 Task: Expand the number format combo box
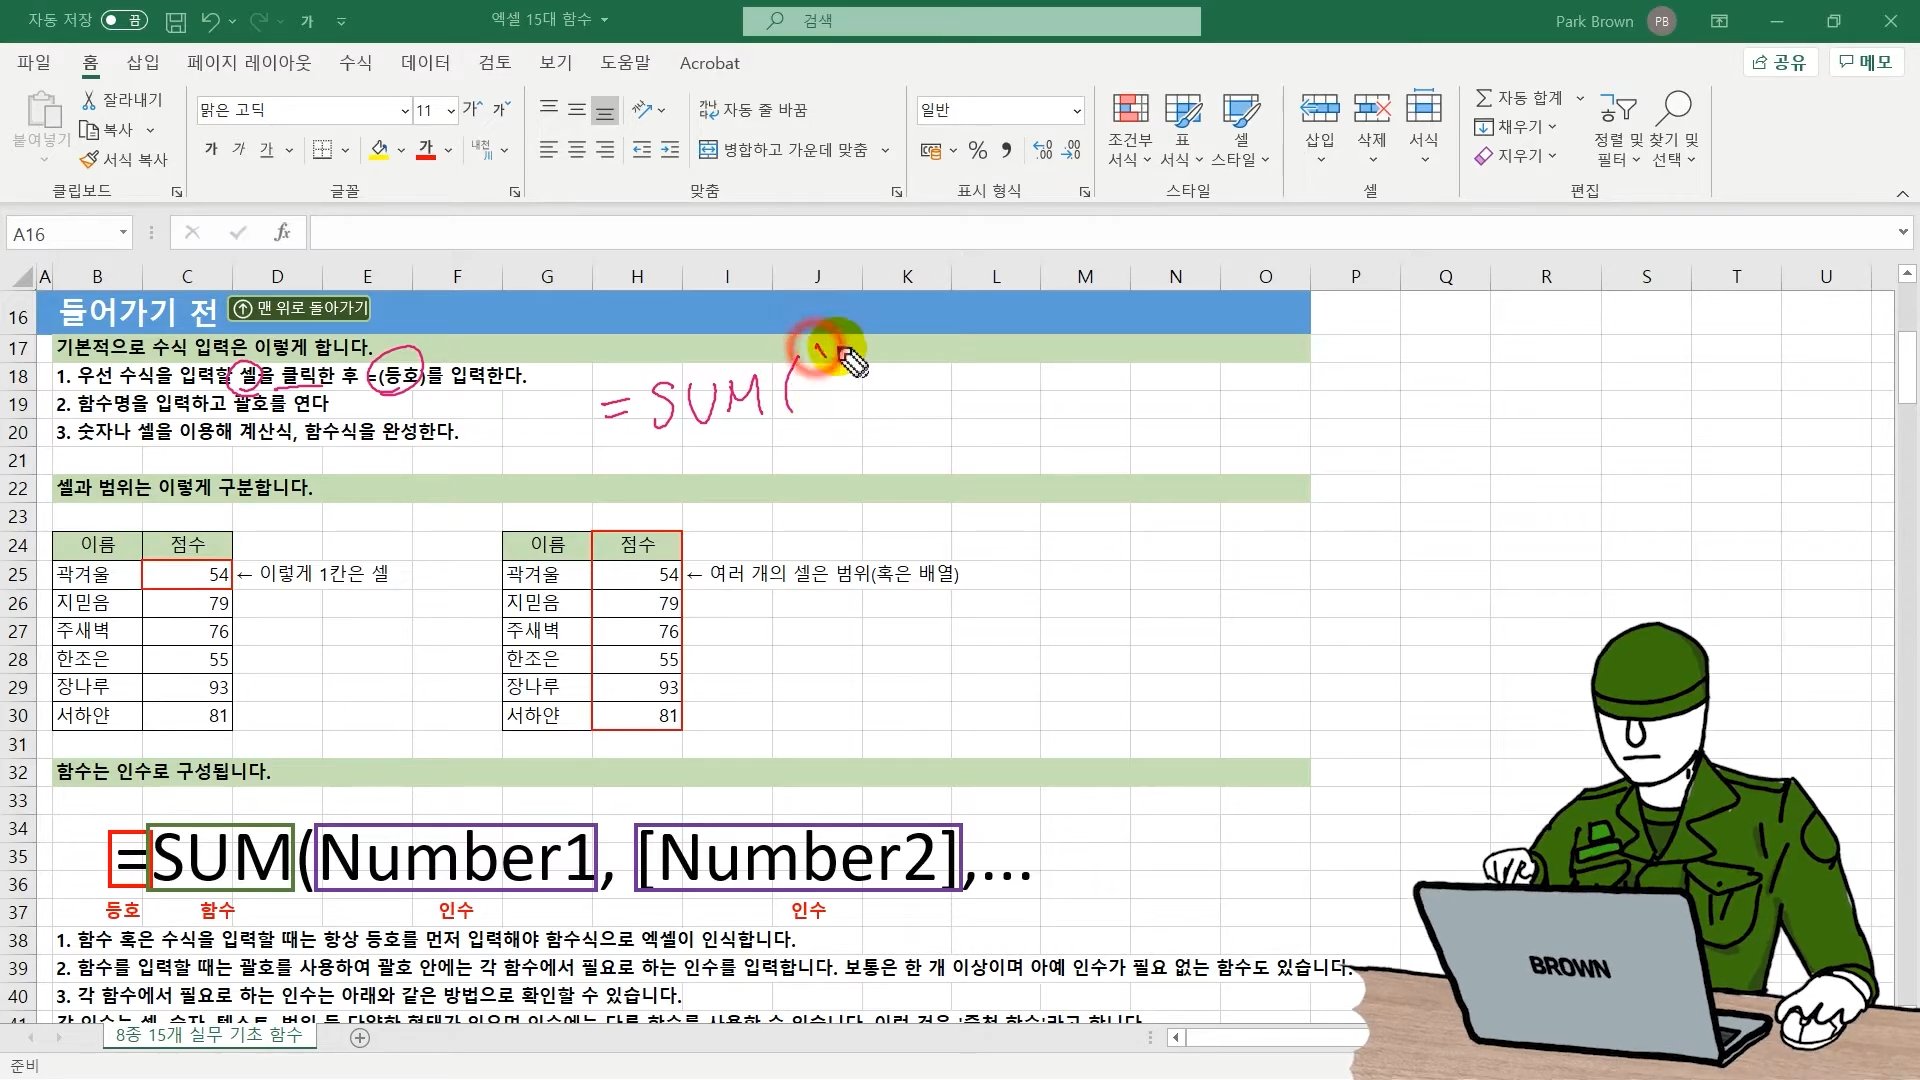click(x=1076, y=111)
